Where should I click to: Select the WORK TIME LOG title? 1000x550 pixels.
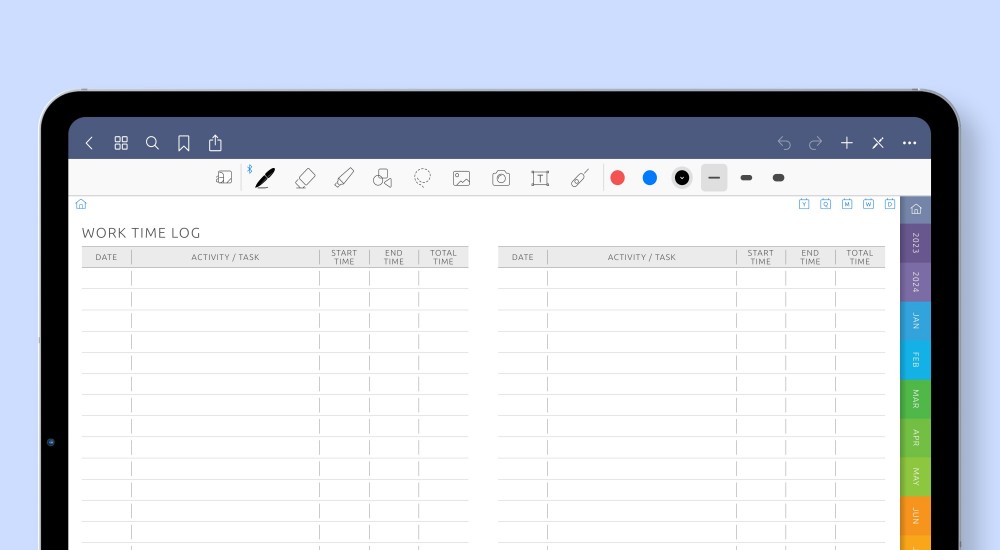[x=141, y=233]
